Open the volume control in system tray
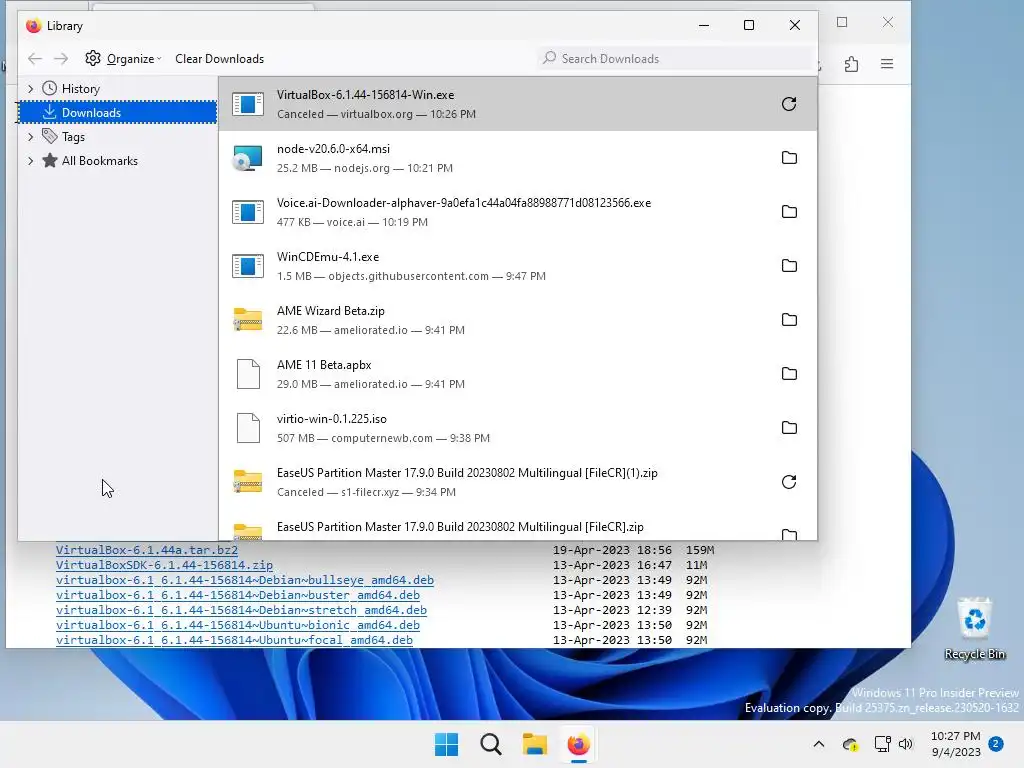This screenshot has height=768, width=1024. point(905,744)
